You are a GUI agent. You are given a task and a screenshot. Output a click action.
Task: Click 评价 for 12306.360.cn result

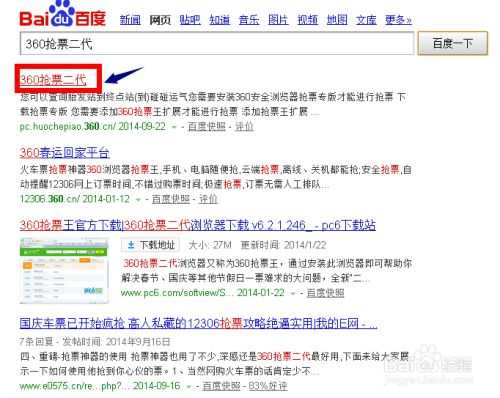pos(208,199)
